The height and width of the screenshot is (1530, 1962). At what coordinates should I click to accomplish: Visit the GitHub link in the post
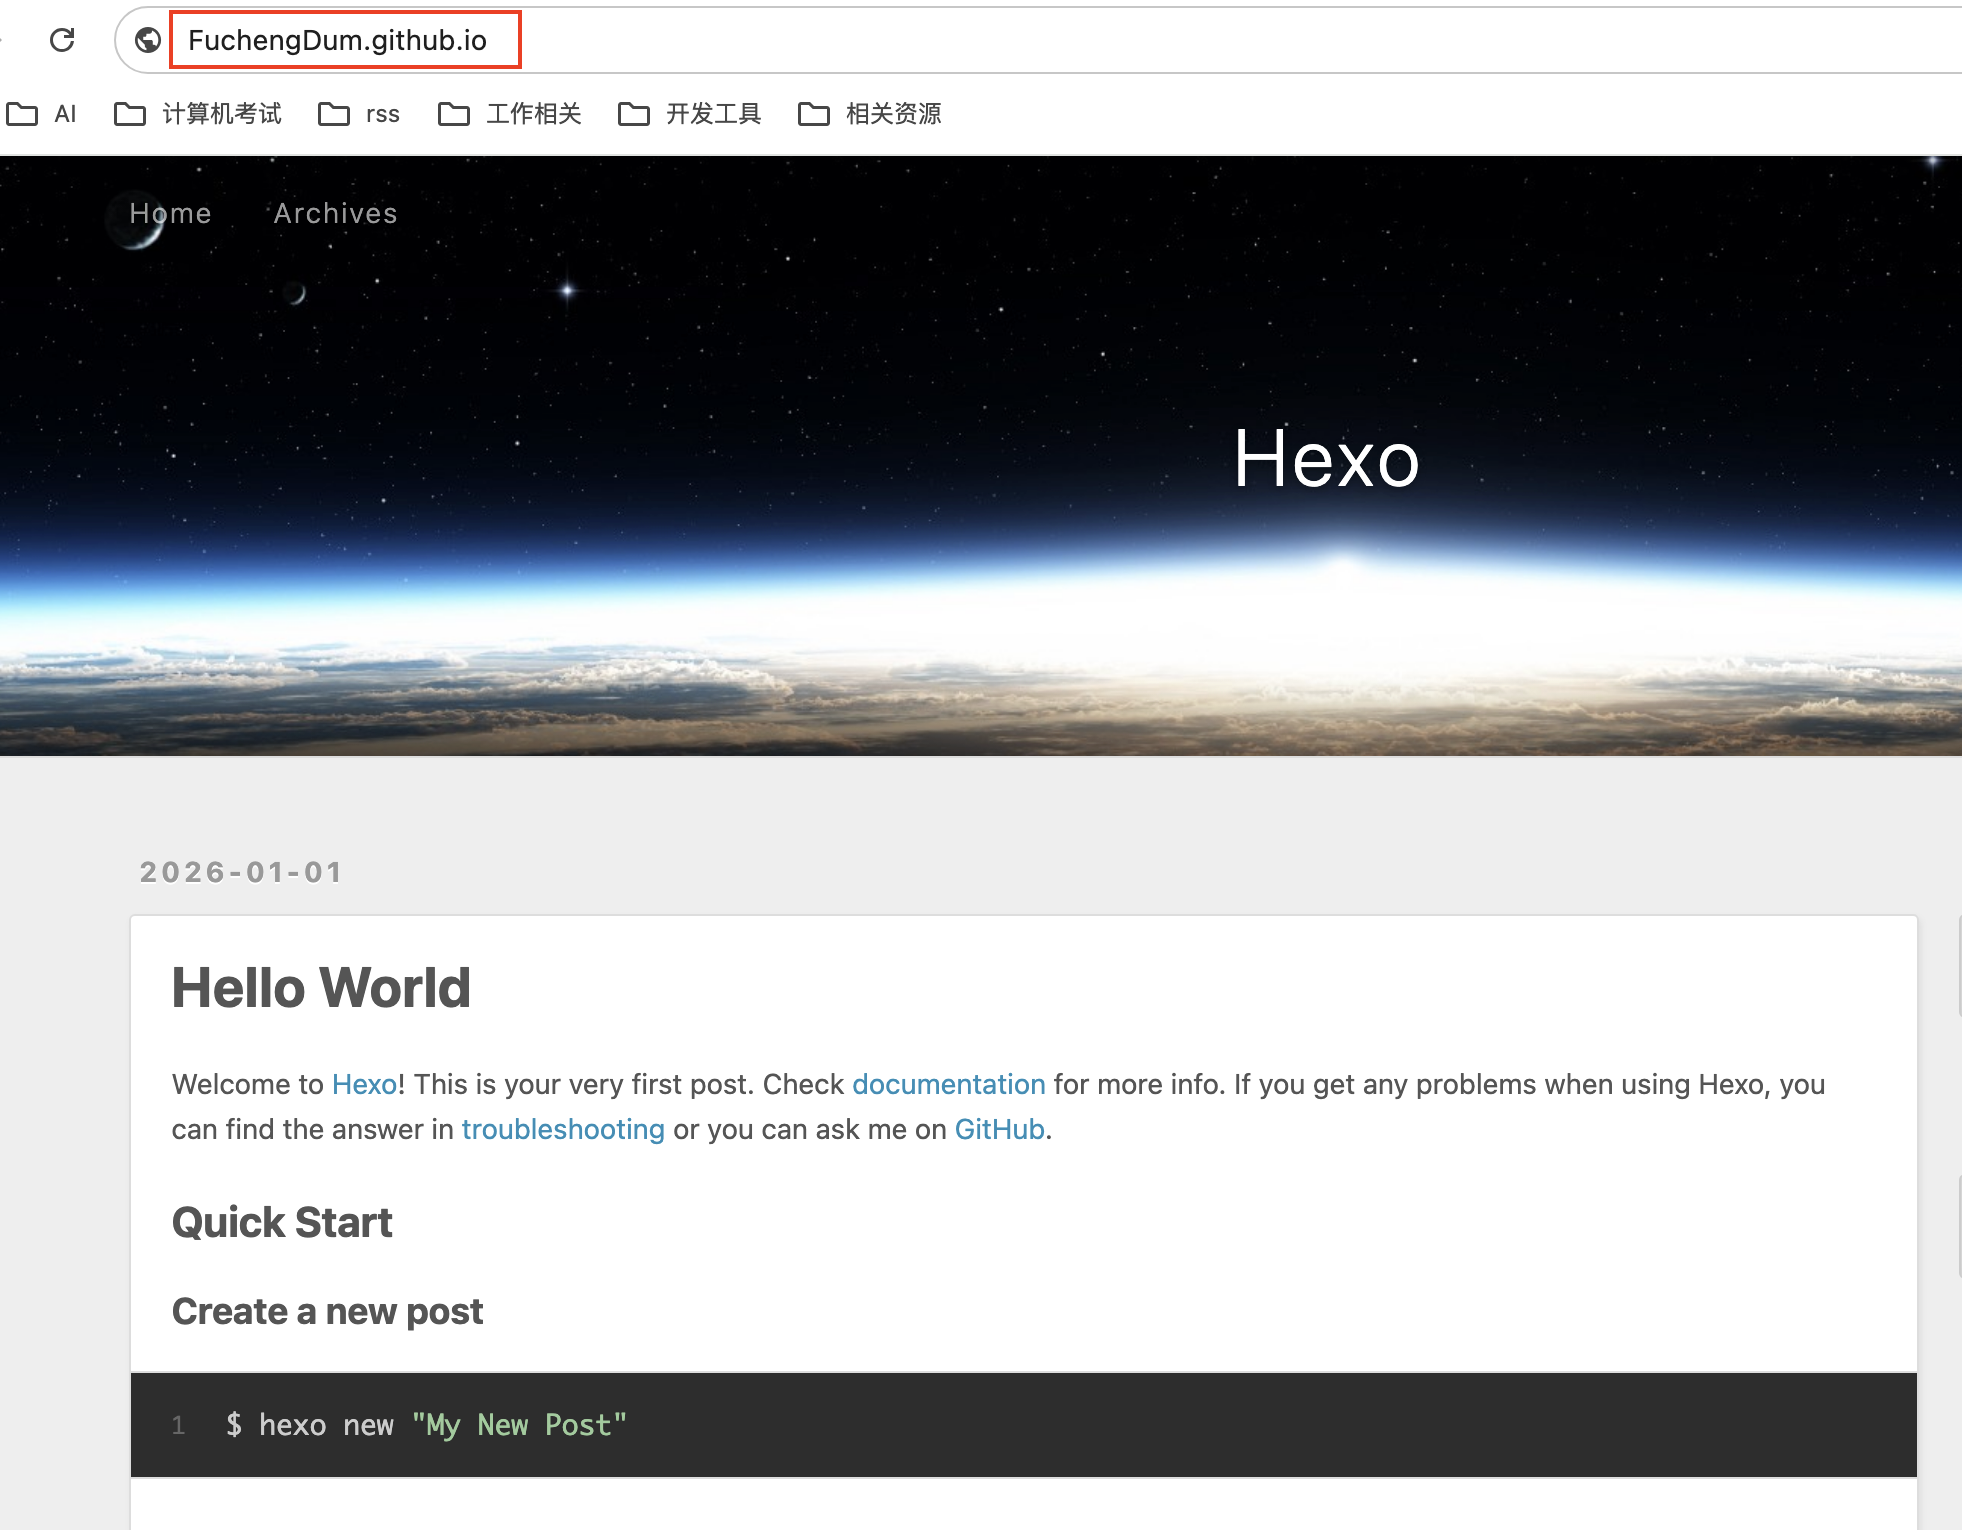(999, 1129)
